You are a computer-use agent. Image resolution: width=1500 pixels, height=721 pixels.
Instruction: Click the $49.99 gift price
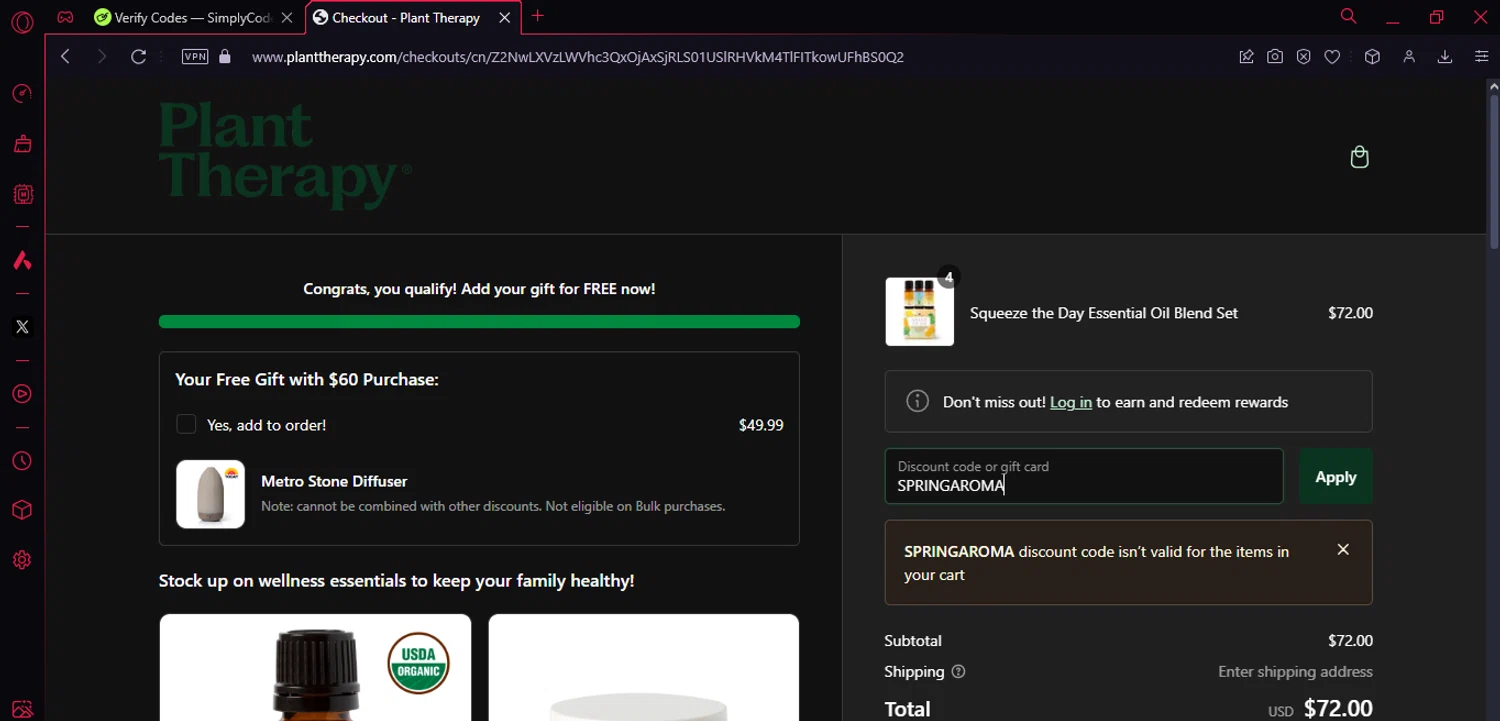[761, 425]
